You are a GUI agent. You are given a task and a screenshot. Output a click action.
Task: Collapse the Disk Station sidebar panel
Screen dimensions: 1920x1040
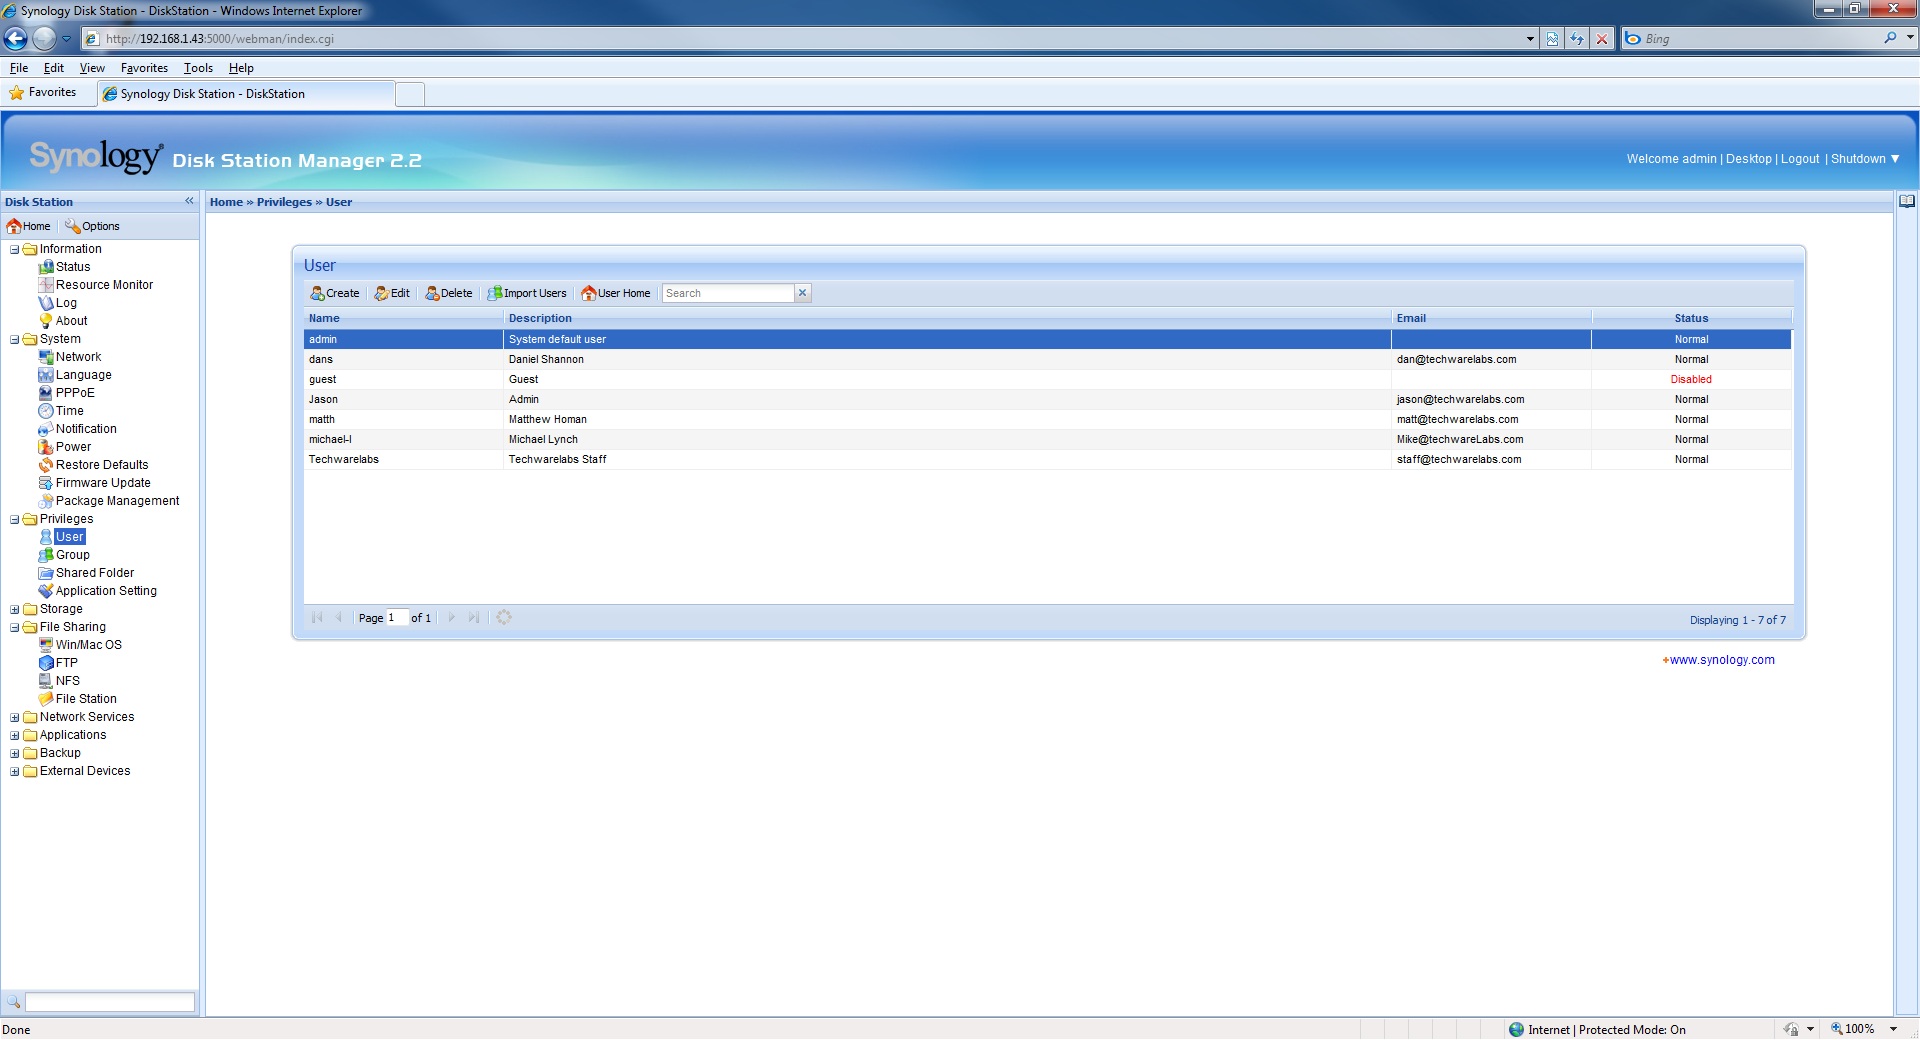coord(189,201)
